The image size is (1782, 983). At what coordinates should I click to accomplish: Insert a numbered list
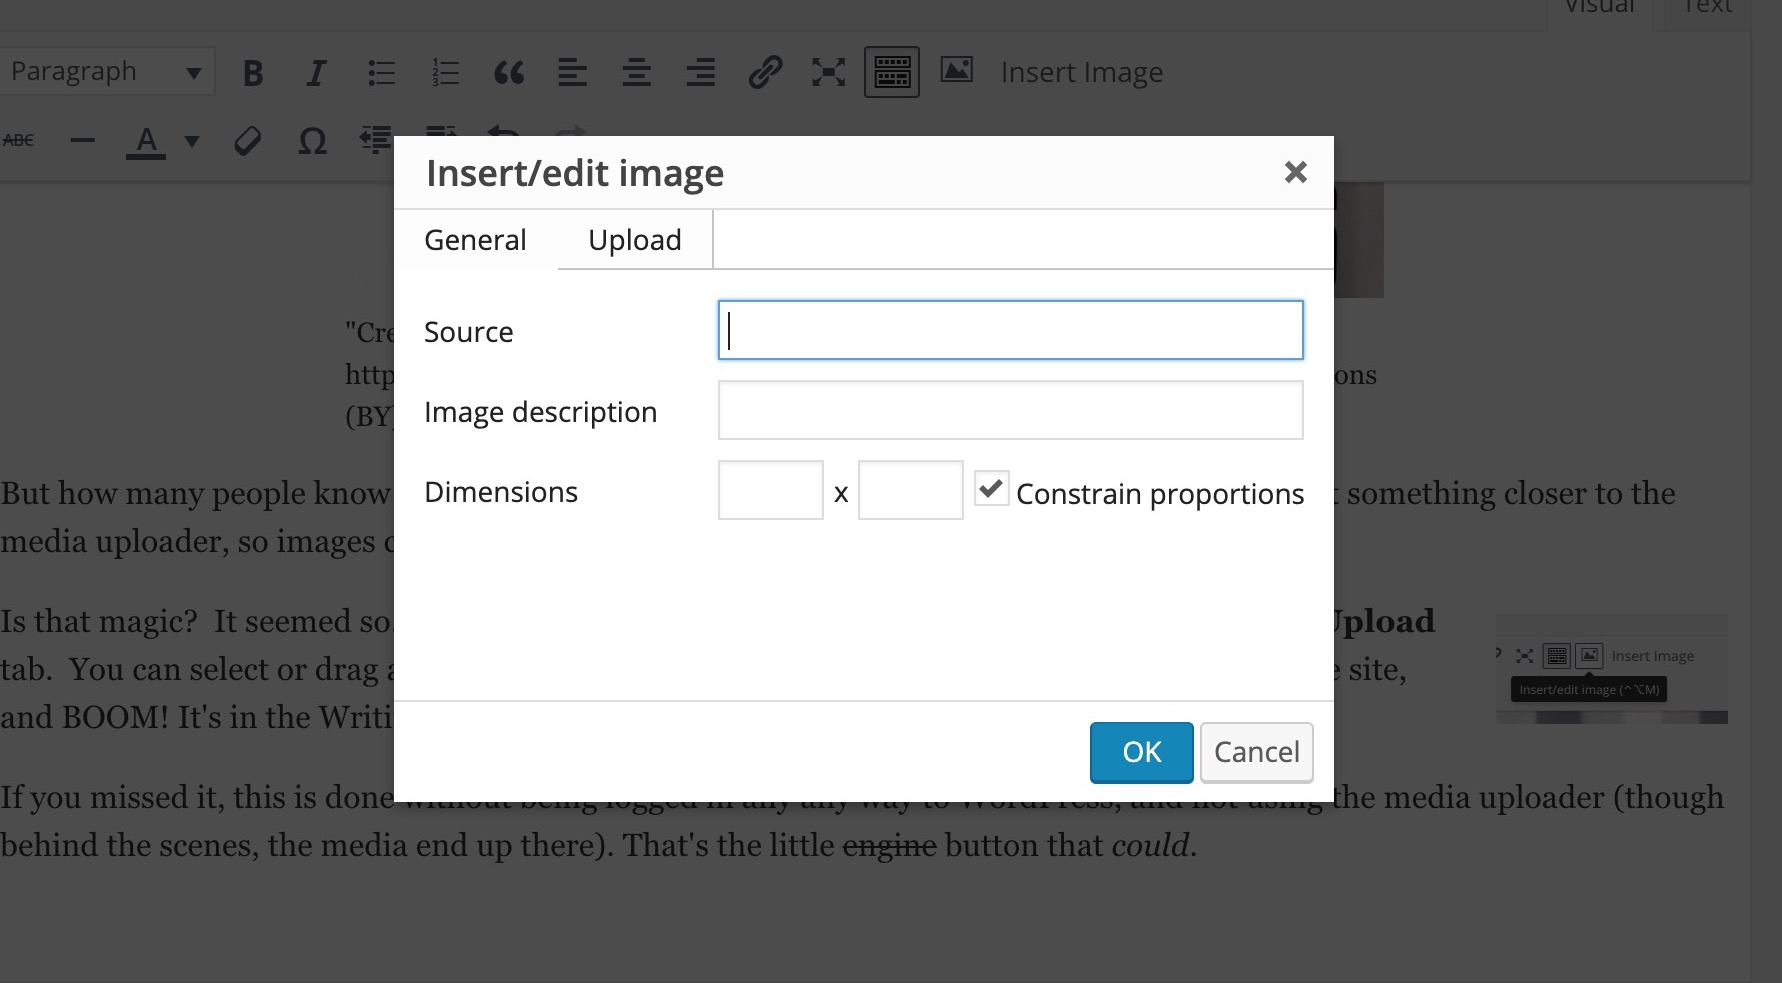tap(445, 73)
